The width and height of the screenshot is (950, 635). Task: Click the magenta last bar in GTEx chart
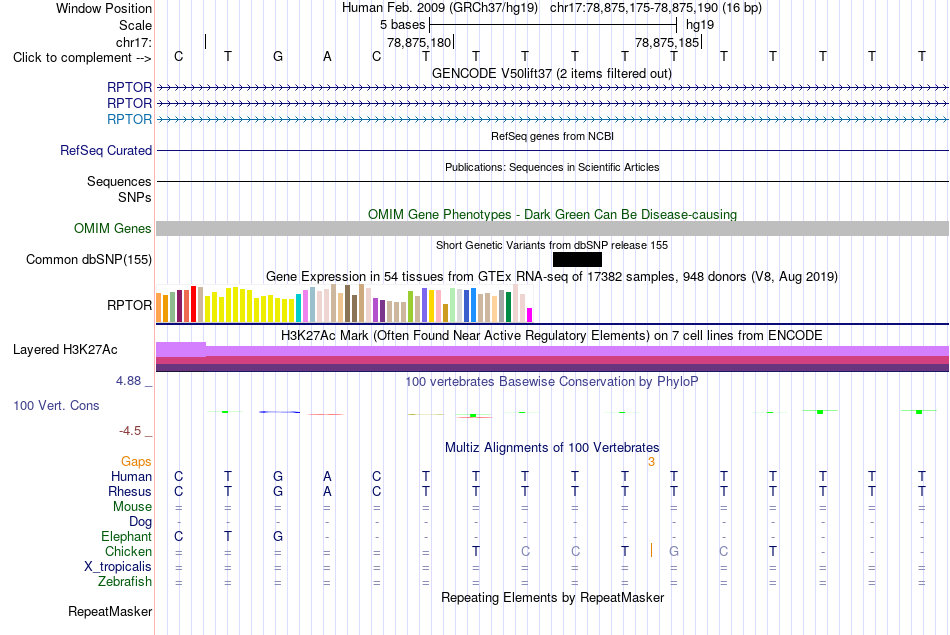coord(530,315)
